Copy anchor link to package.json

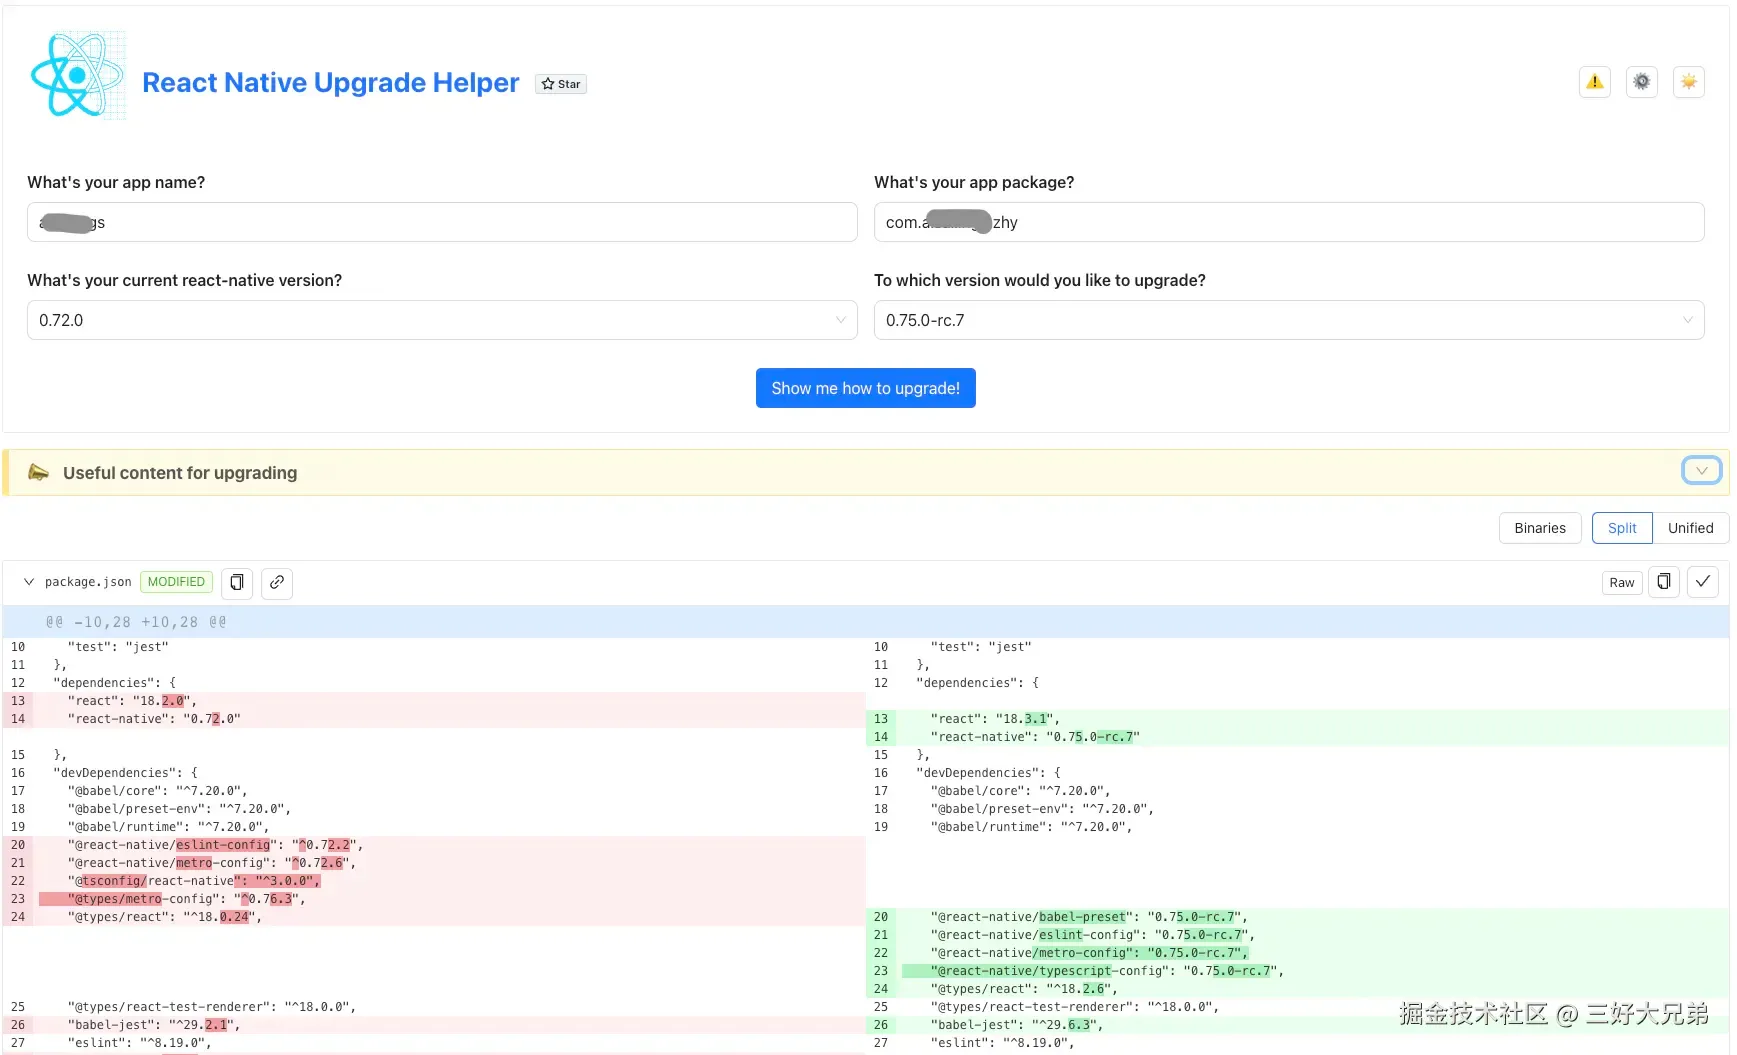coord(277,582)
